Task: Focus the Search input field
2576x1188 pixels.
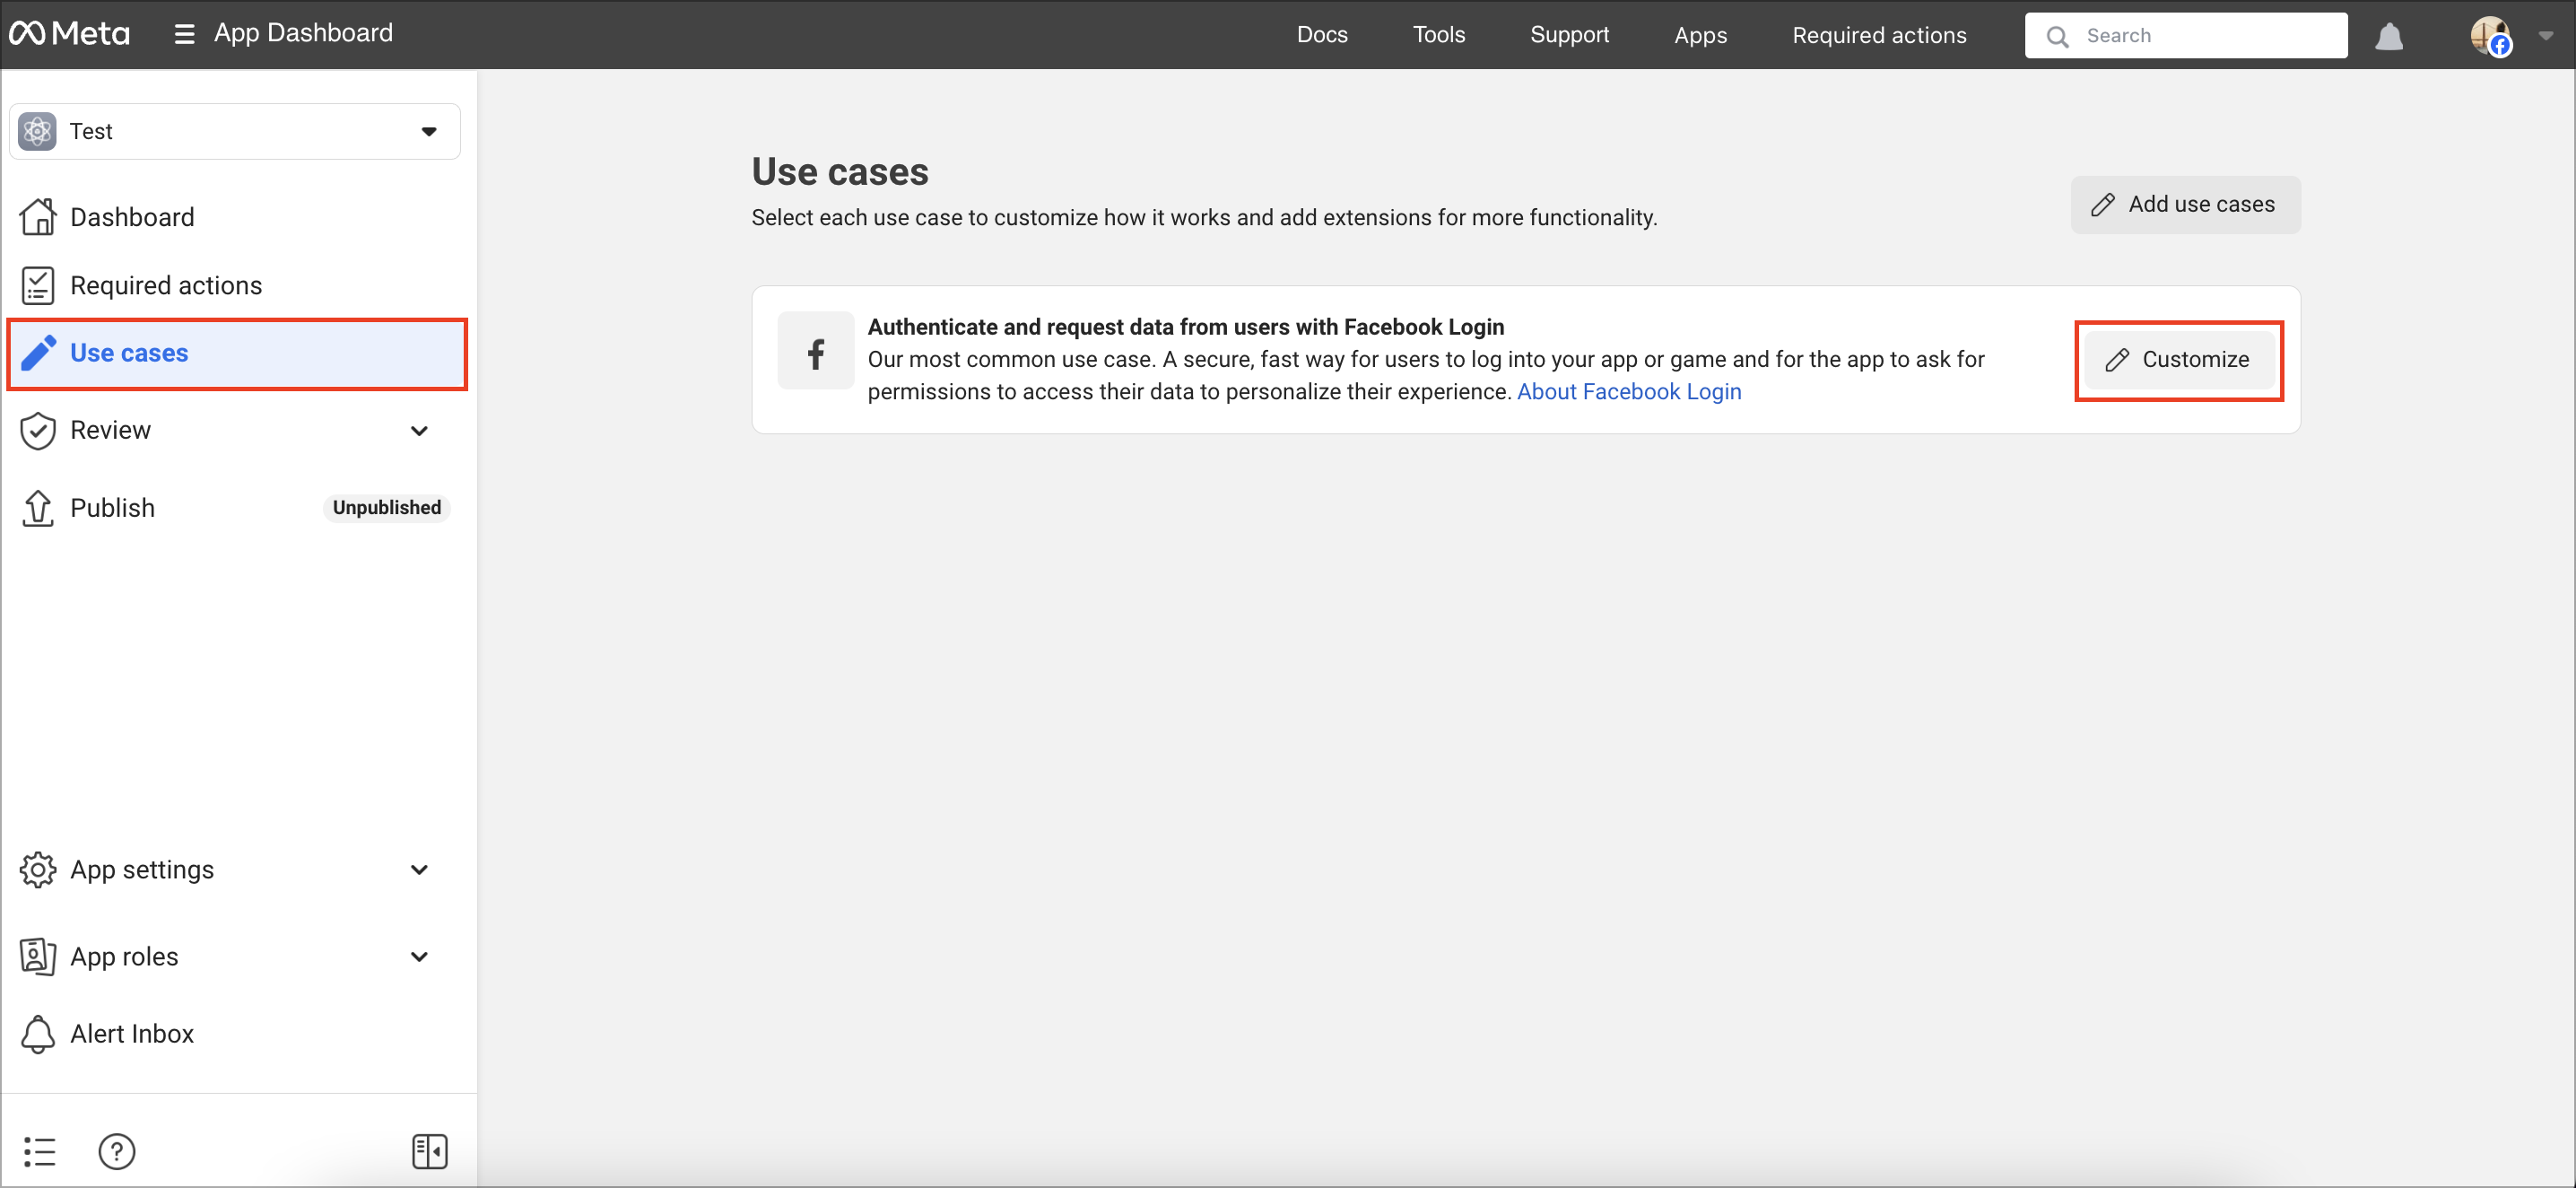Action: 2185,36
